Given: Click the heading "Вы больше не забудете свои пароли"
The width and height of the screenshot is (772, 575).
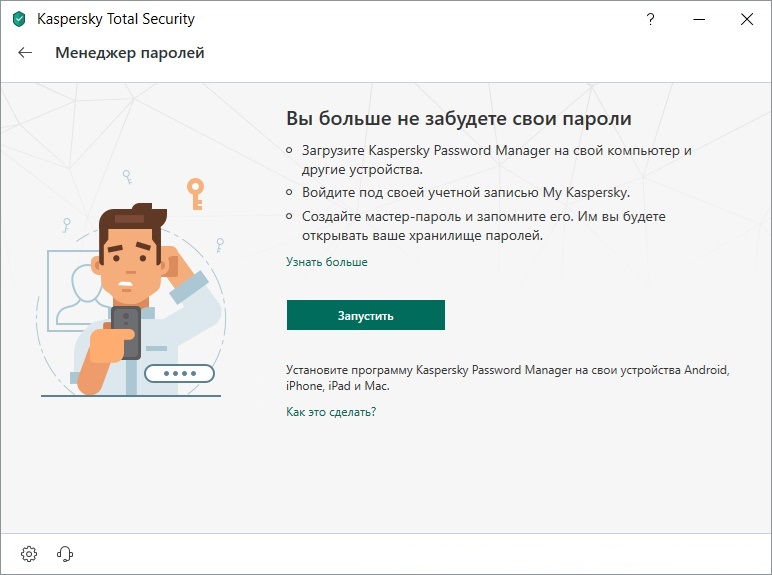Looking at the screenshot, I should (459, 118).
